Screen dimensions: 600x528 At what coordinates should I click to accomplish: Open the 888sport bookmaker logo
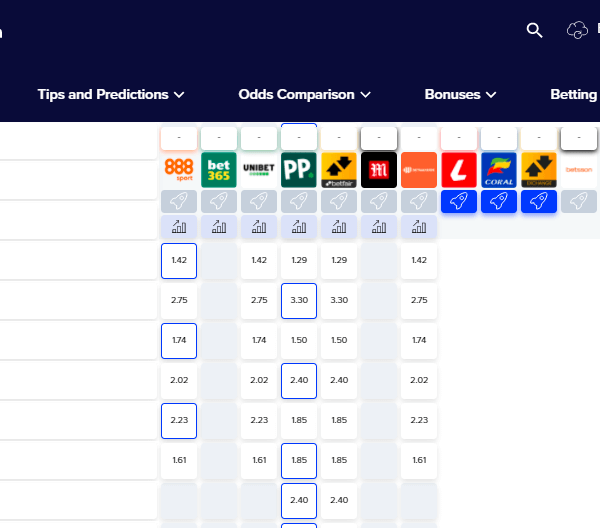click(179, 170)
